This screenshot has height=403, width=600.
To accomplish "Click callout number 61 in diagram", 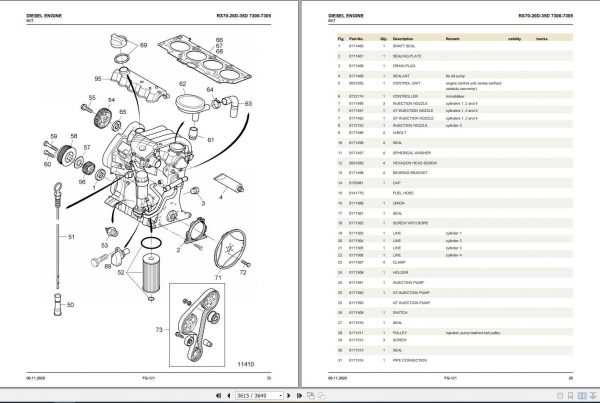I will pyautogui.click(x=211, y=140).
